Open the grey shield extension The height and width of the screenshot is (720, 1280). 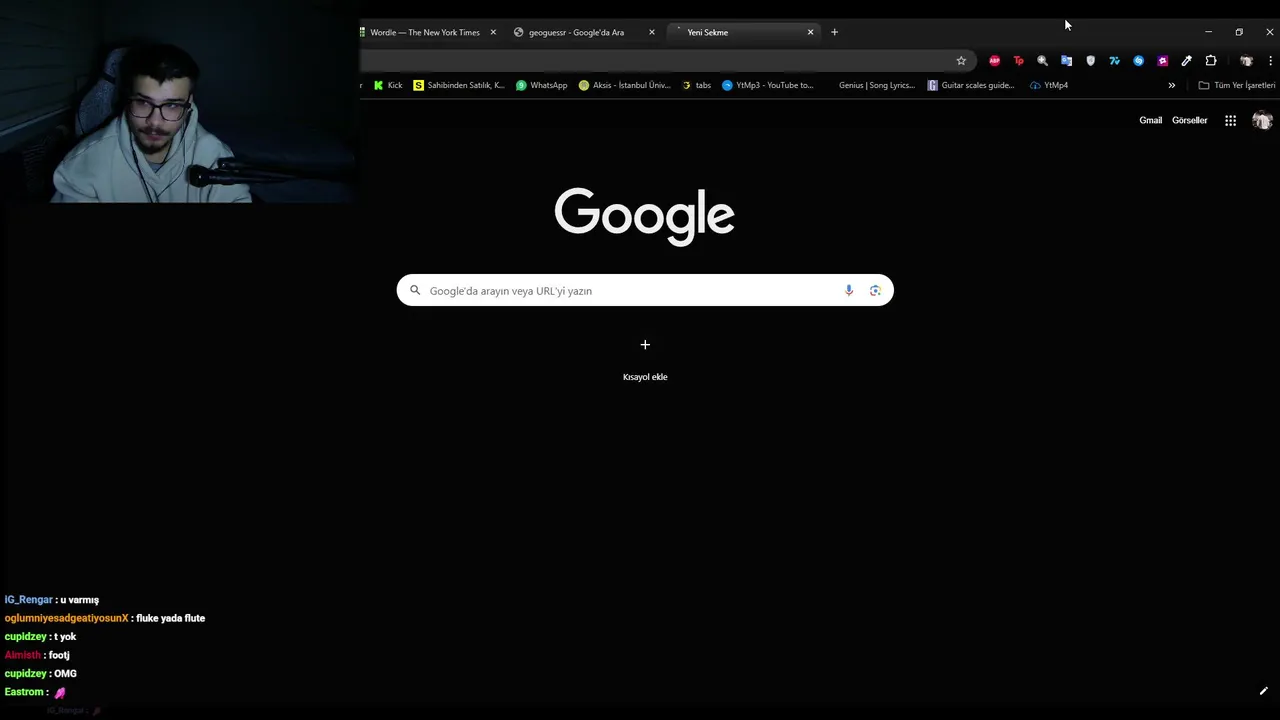click(1090, 61)
